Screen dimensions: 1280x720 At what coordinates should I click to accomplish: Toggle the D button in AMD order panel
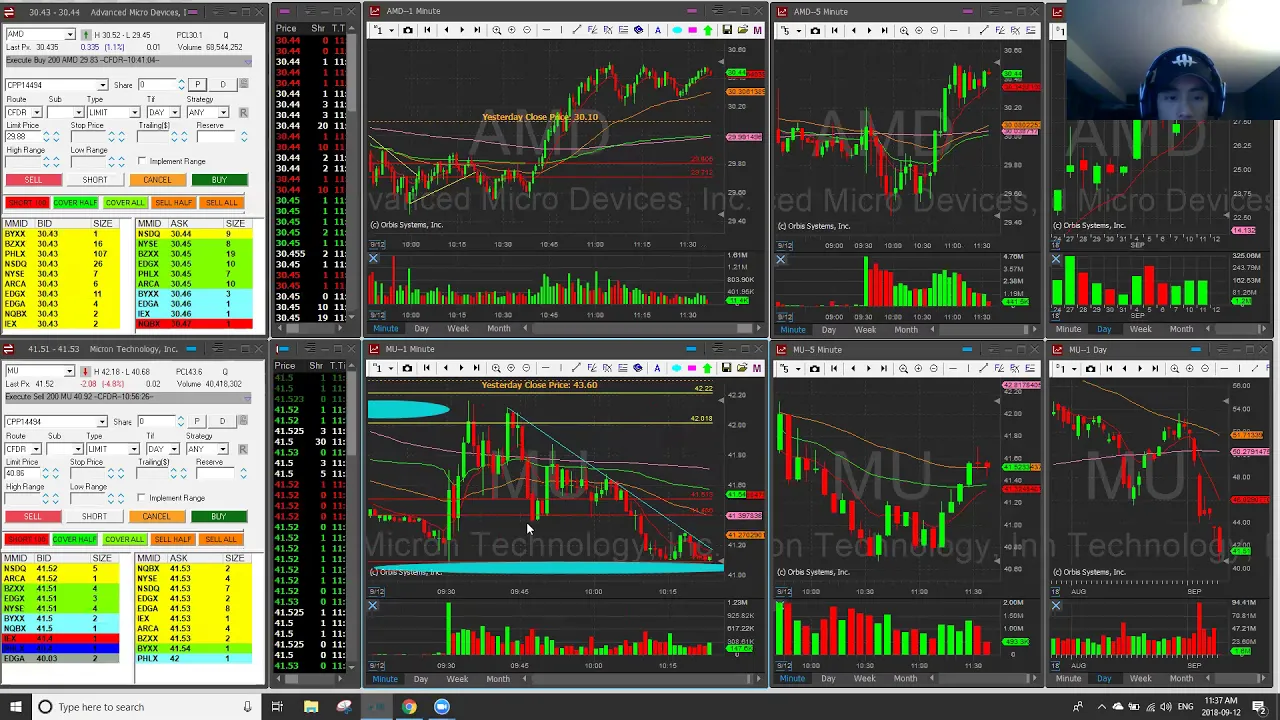tap(223, 84)
